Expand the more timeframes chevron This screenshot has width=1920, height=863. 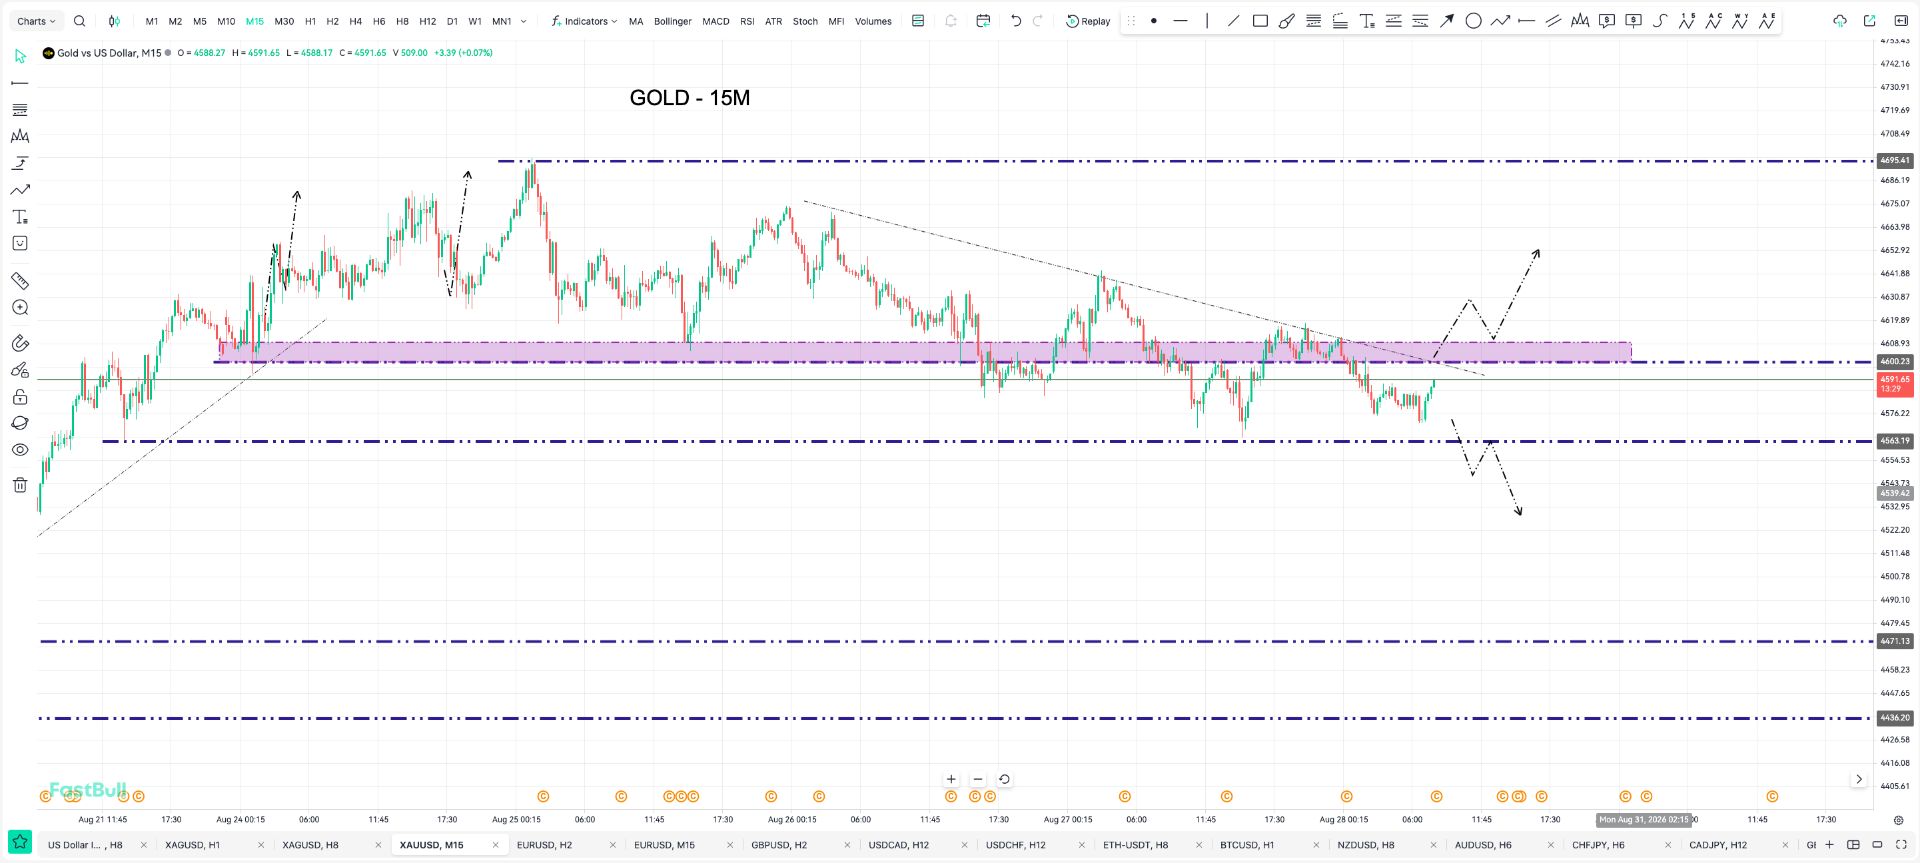pos(523,21)
